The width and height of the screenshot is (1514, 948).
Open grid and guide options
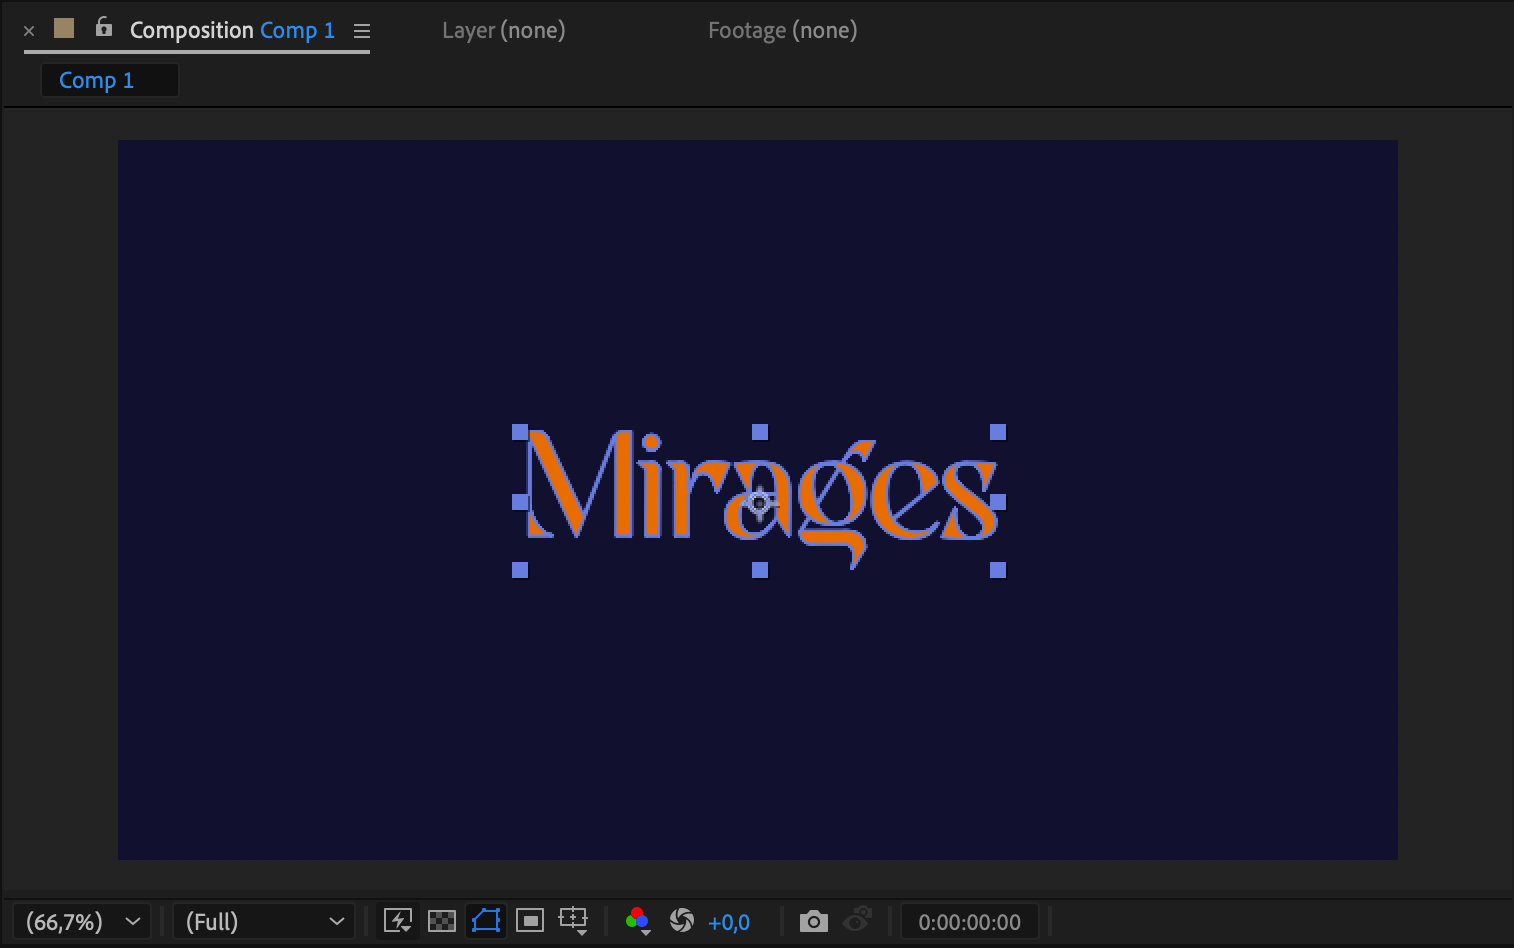point(574,921)
